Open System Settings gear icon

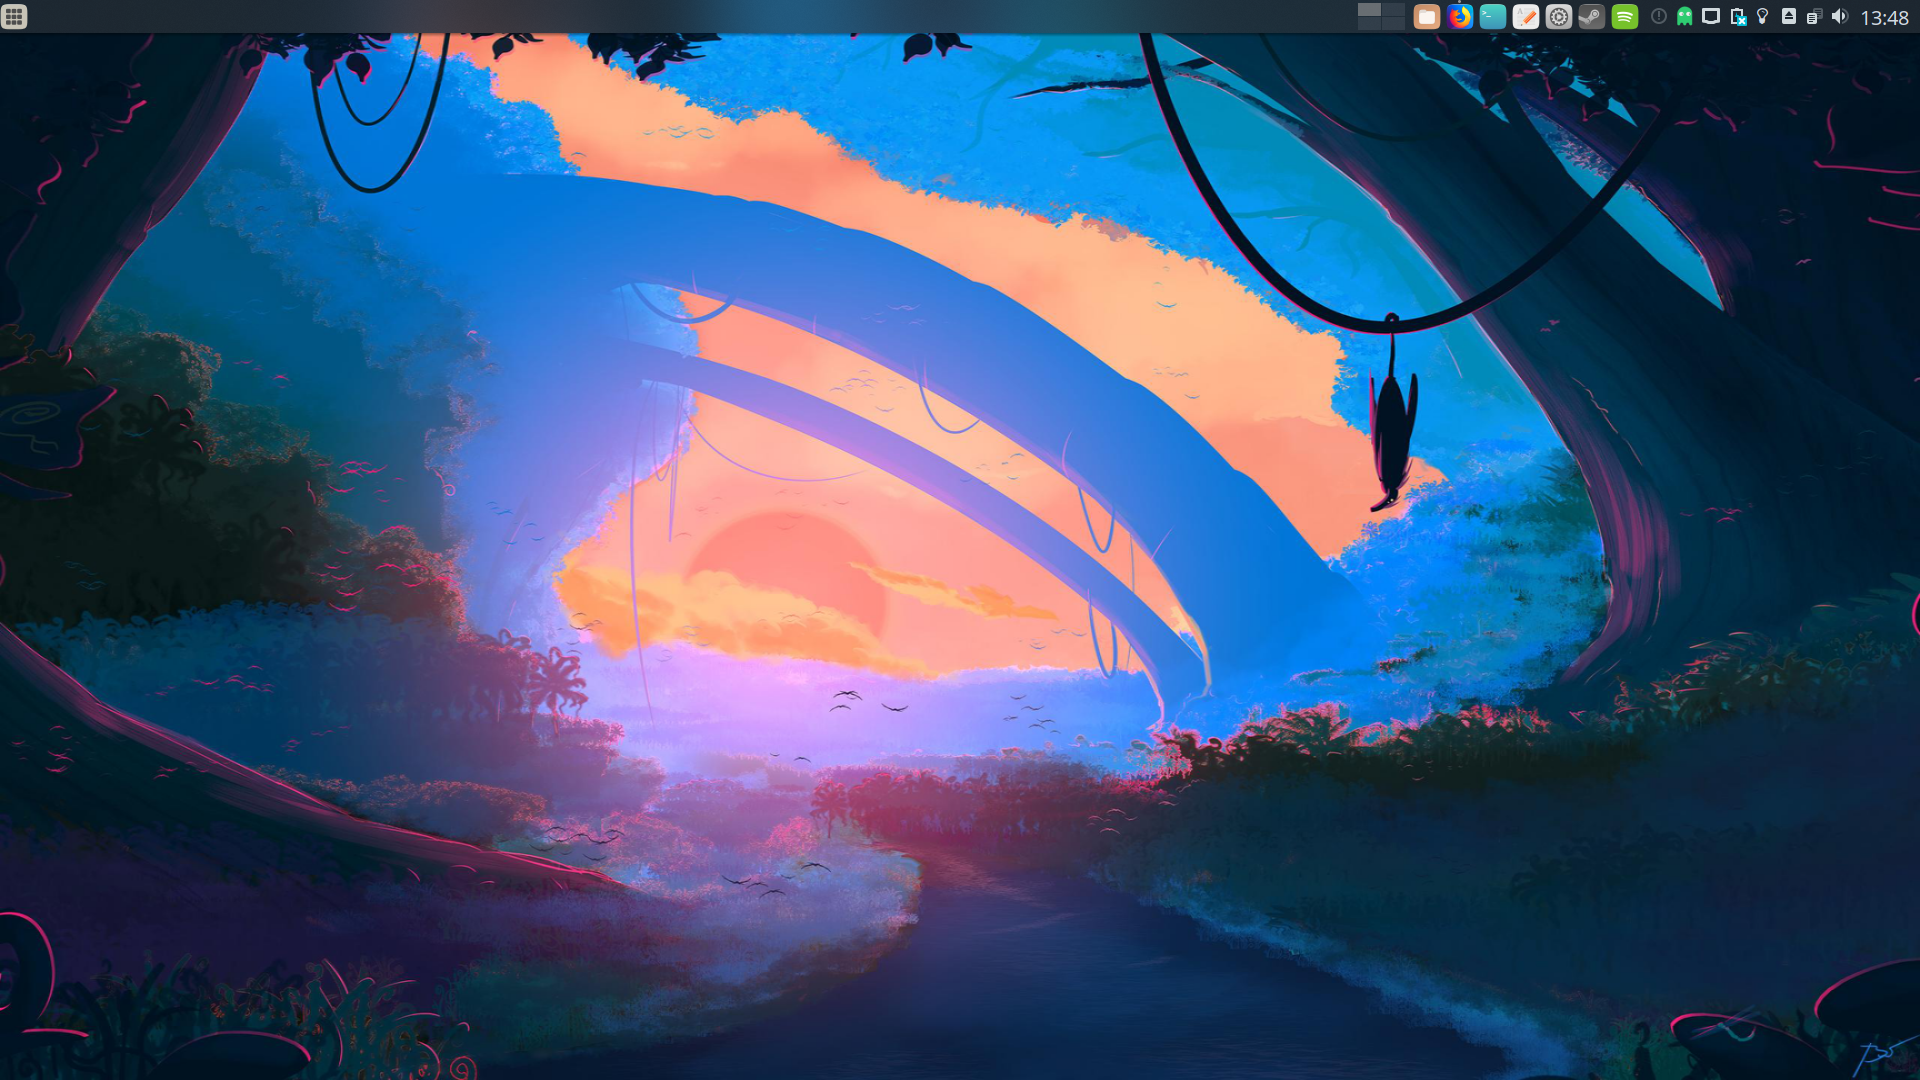coord(1559,17)
